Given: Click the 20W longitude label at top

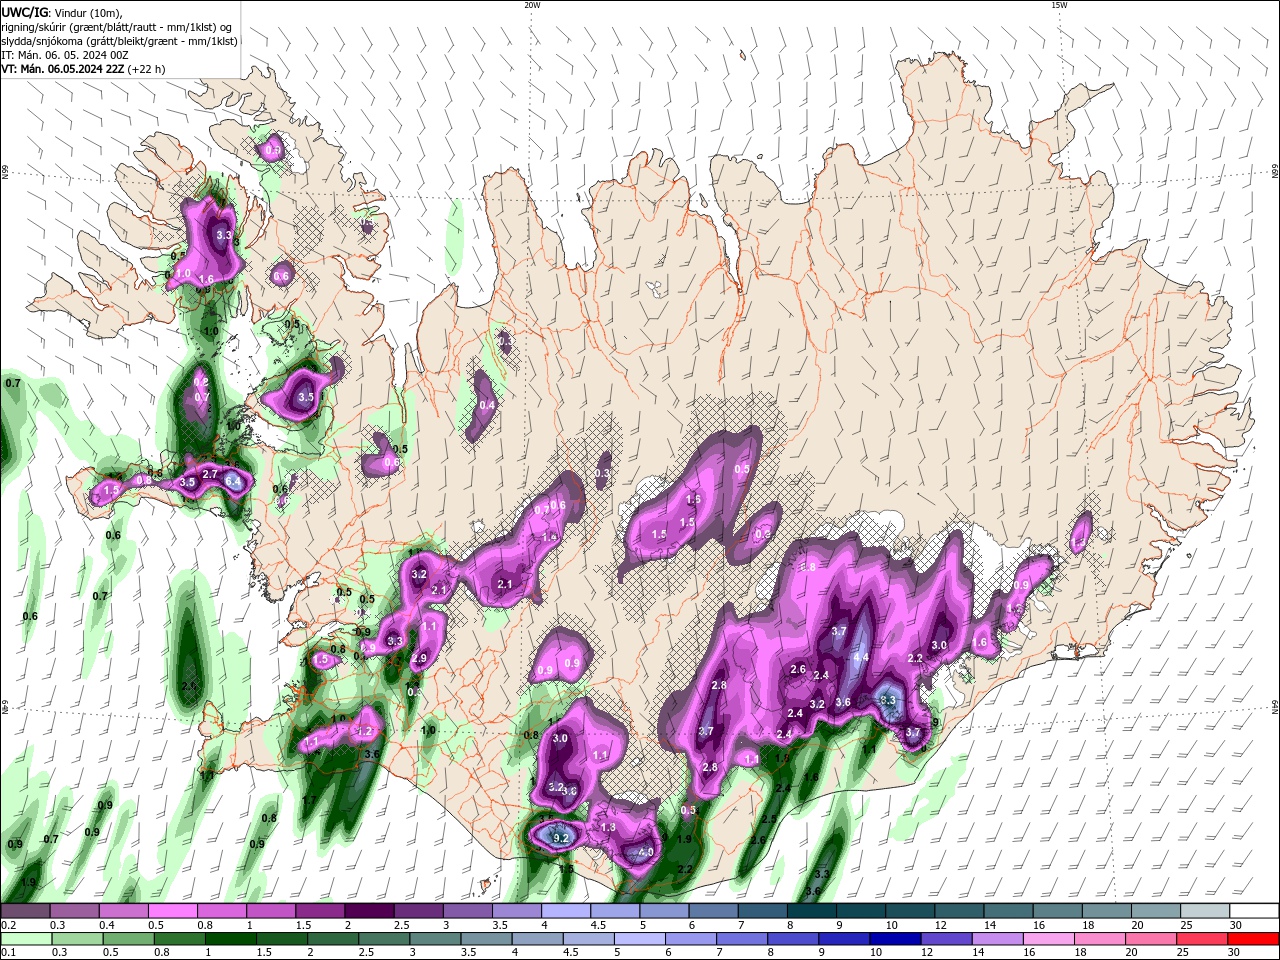Looking at the screenshot, I should [532, 5].
